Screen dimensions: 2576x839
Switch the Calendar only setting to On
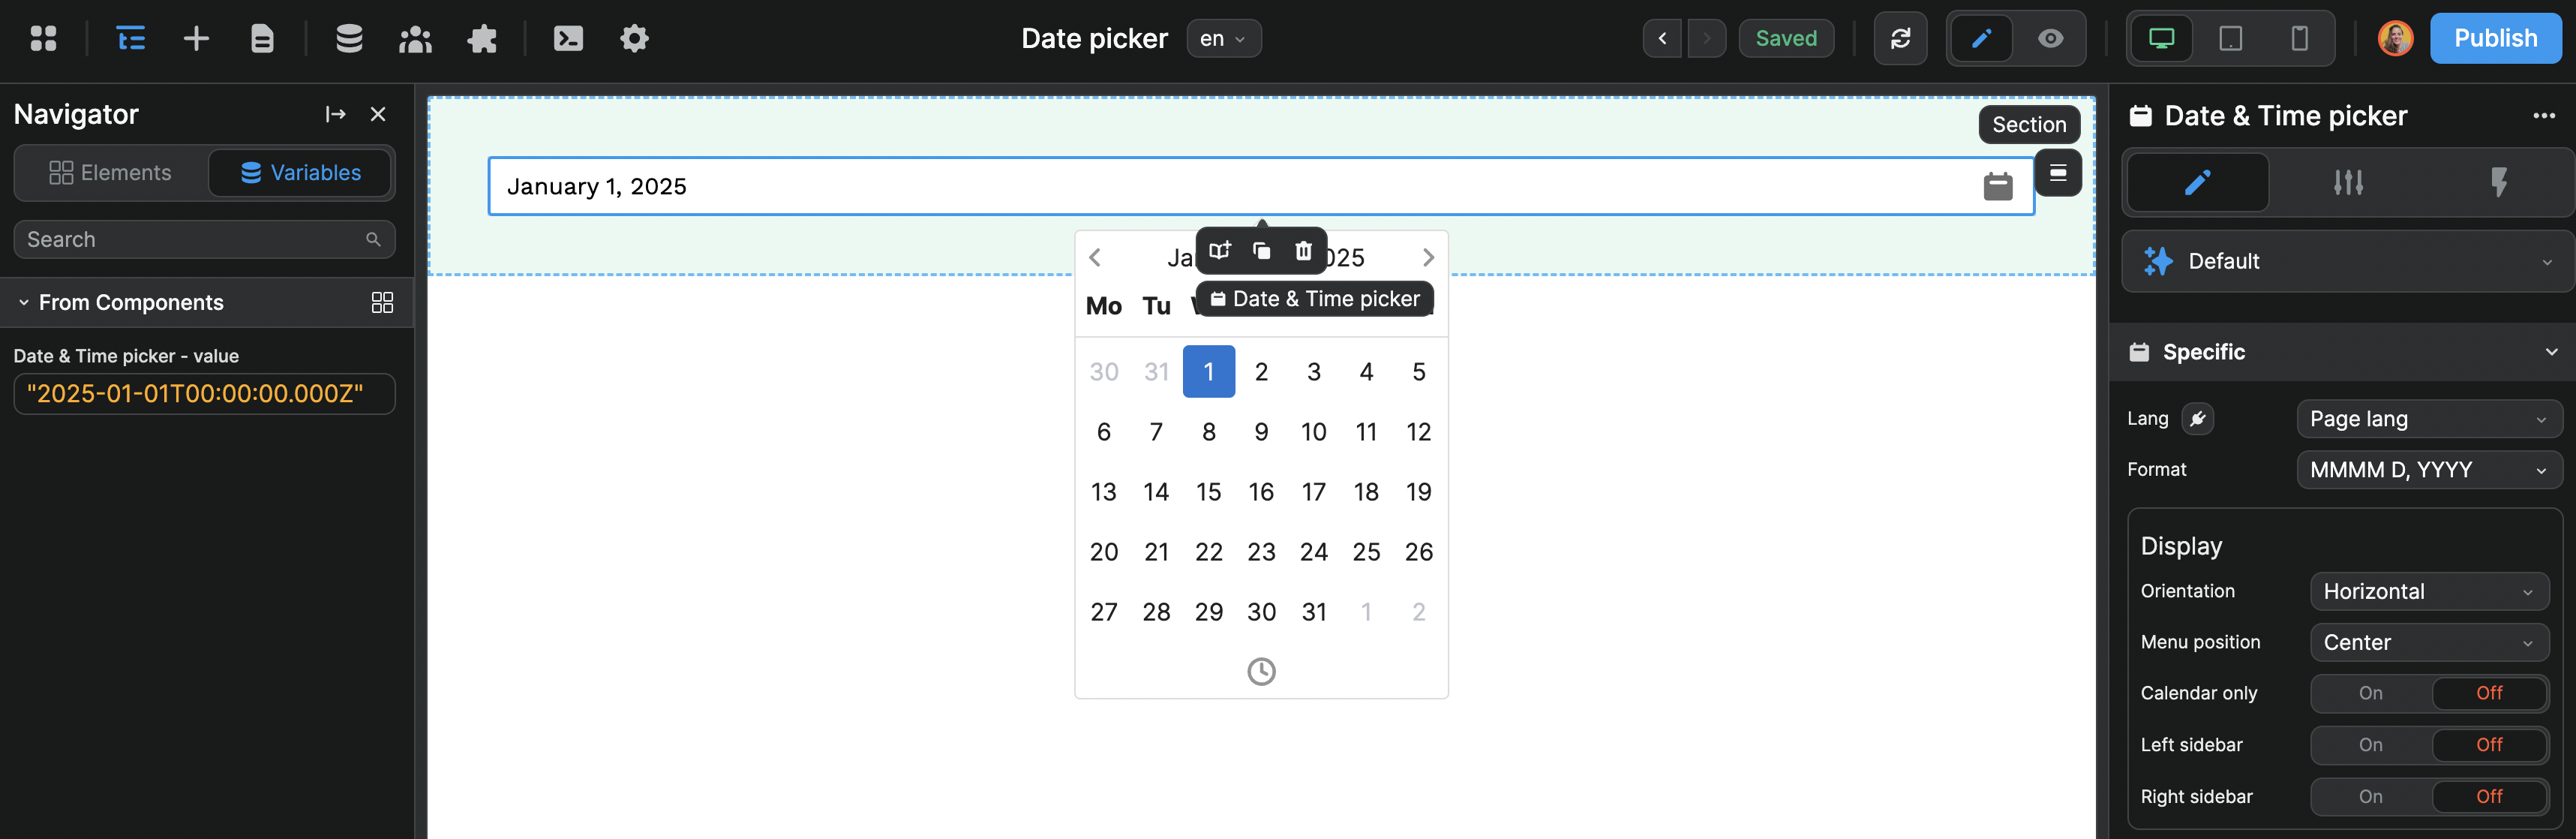(x=2369, y=693)
